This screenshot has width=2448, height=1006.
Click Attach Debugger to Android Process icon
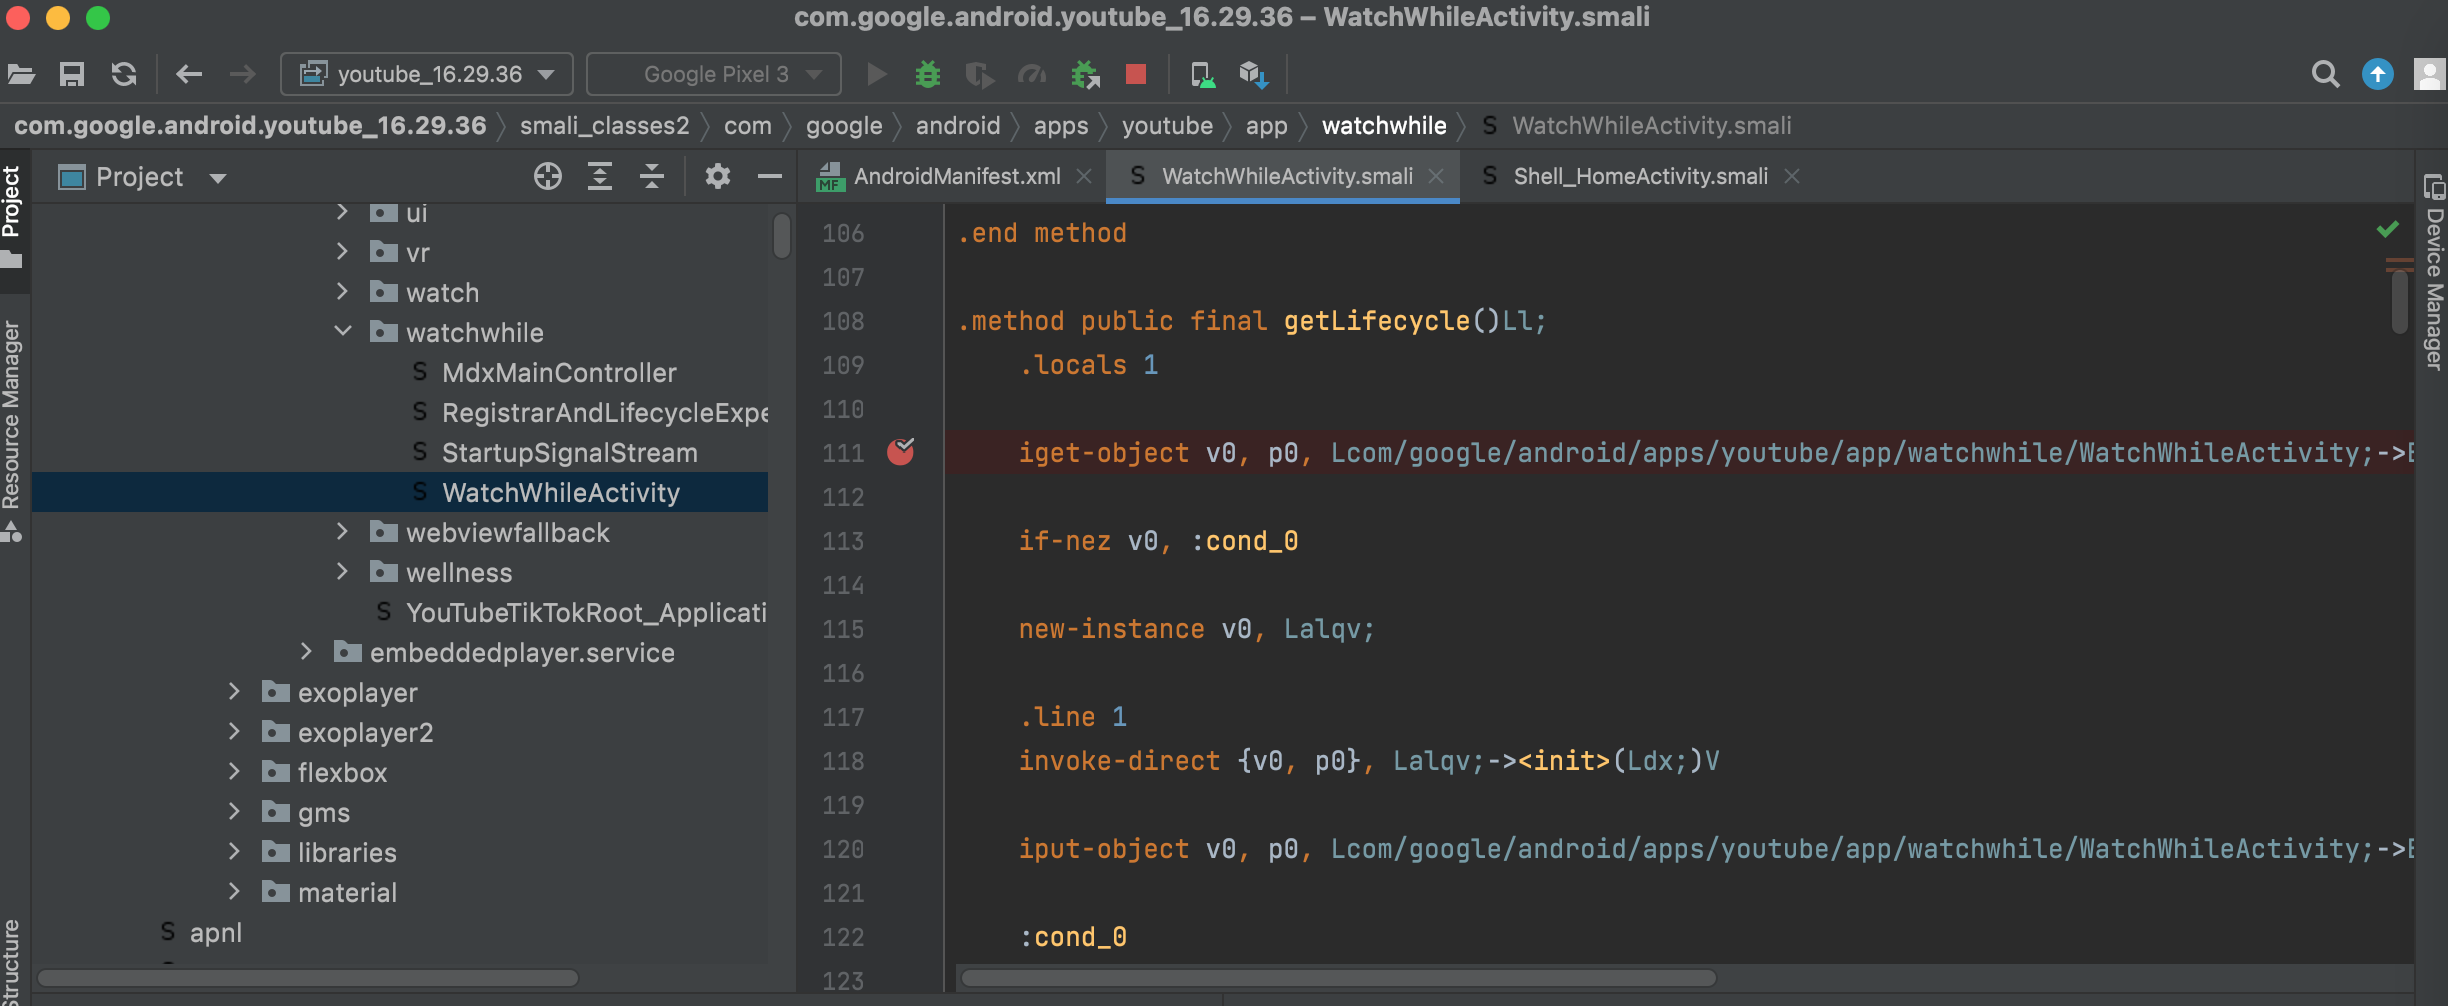1085,74
